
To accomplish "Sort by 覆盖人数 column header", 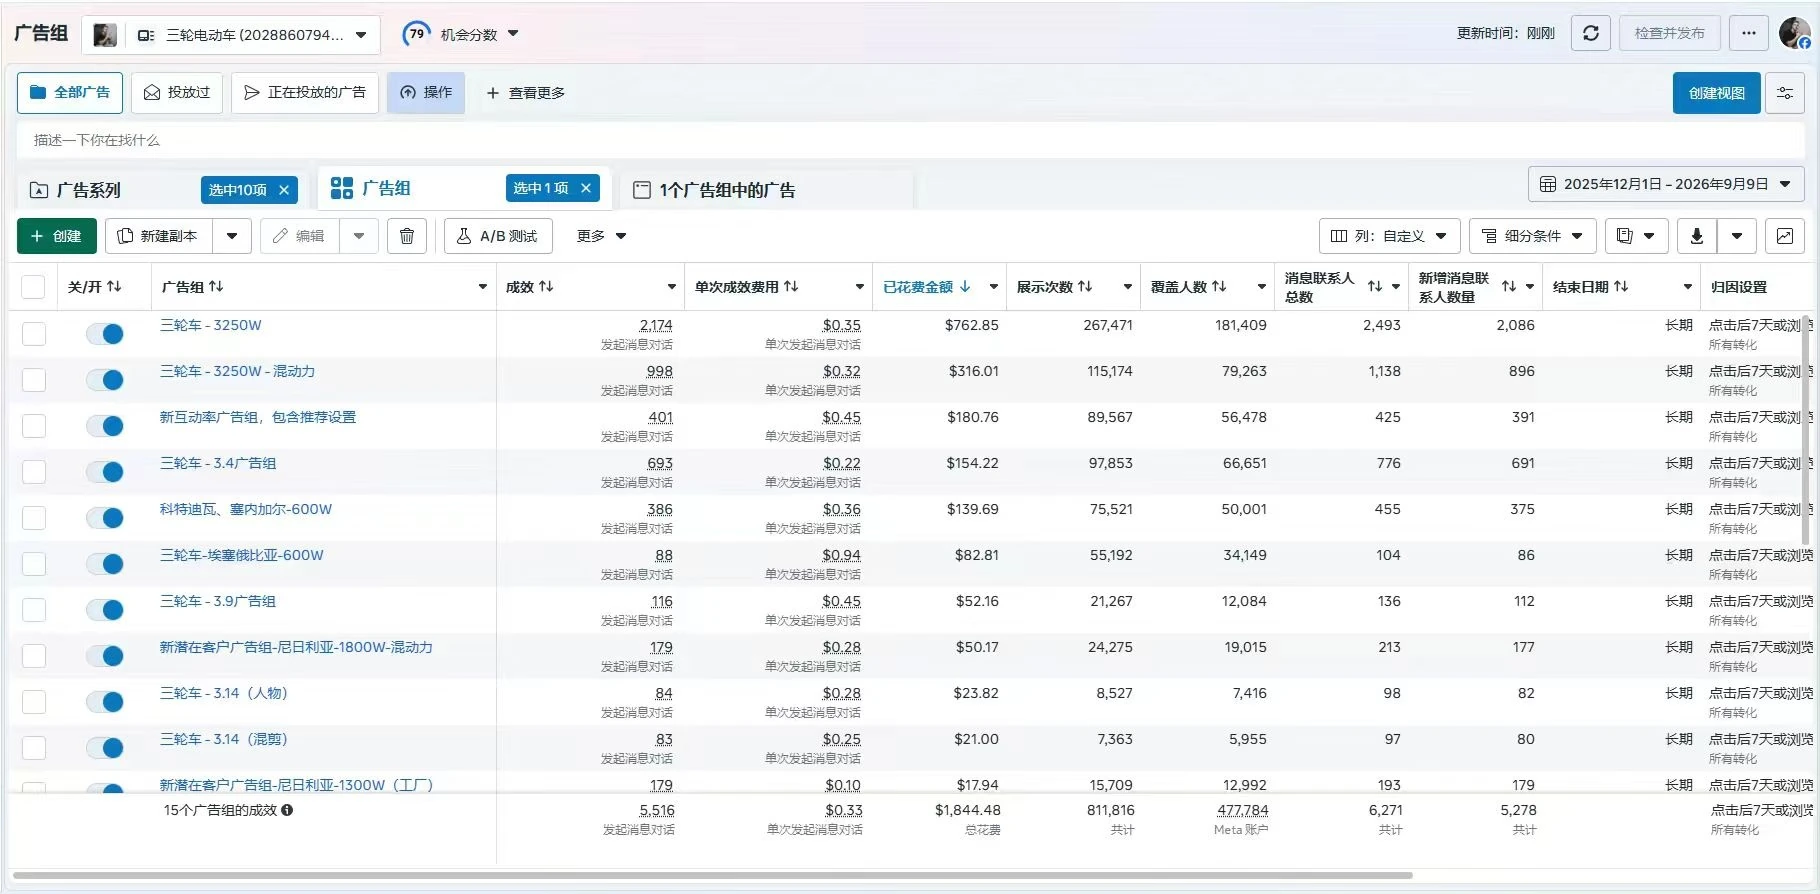I will pyautogui.click(x=1188, y=287).
